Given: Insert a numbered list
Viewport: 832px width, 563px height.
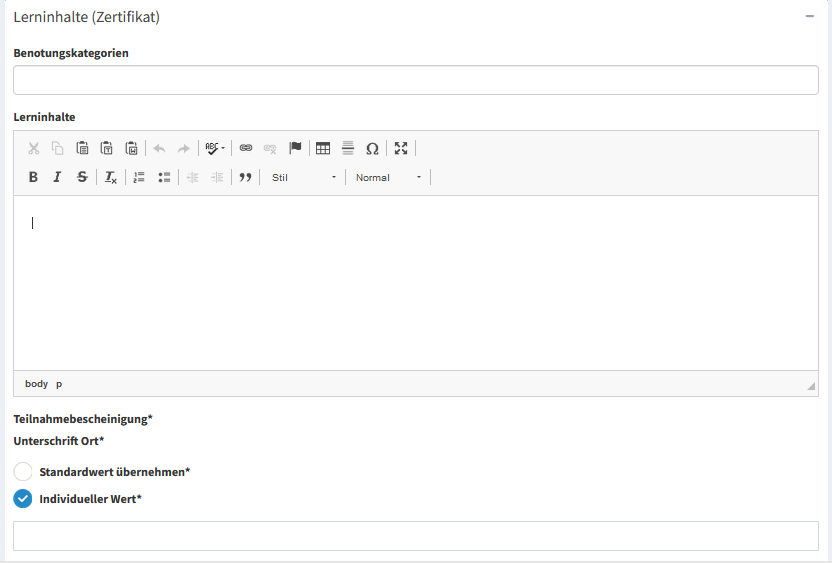Looking at the screenshot, I should pyautogui.click(x=139, y=177).
